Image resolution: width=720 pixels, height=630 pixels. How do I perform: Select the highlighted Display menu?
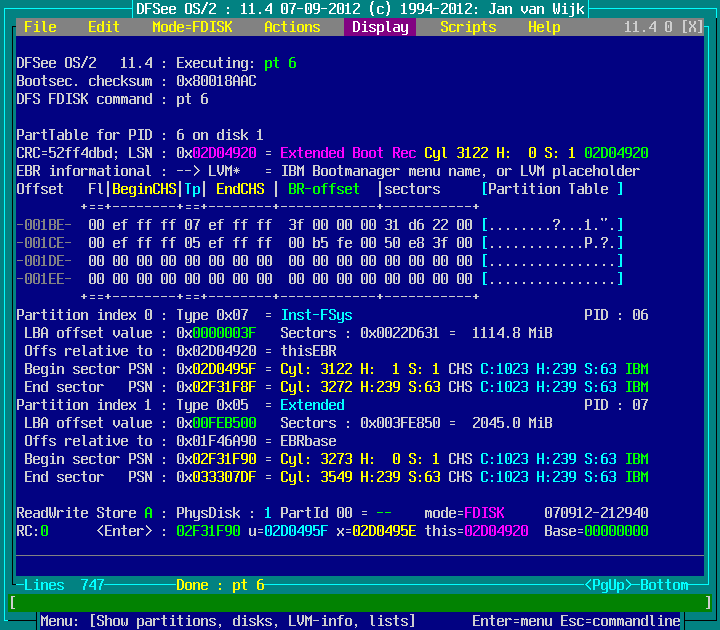click(380, 27)
